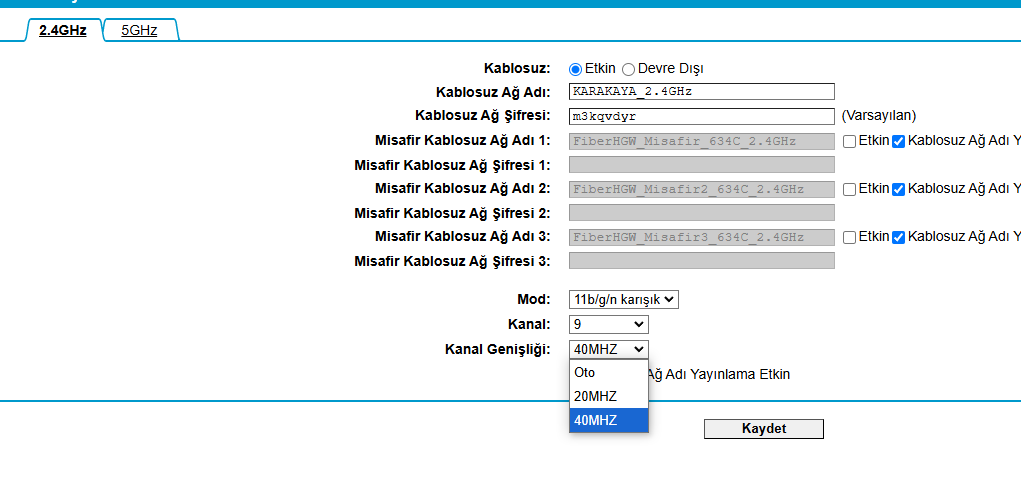The width and height of the screenshot is (1021, 497).
Task: Collapse the Kanal Genişliği dropdown
Action: coord(608,349)
